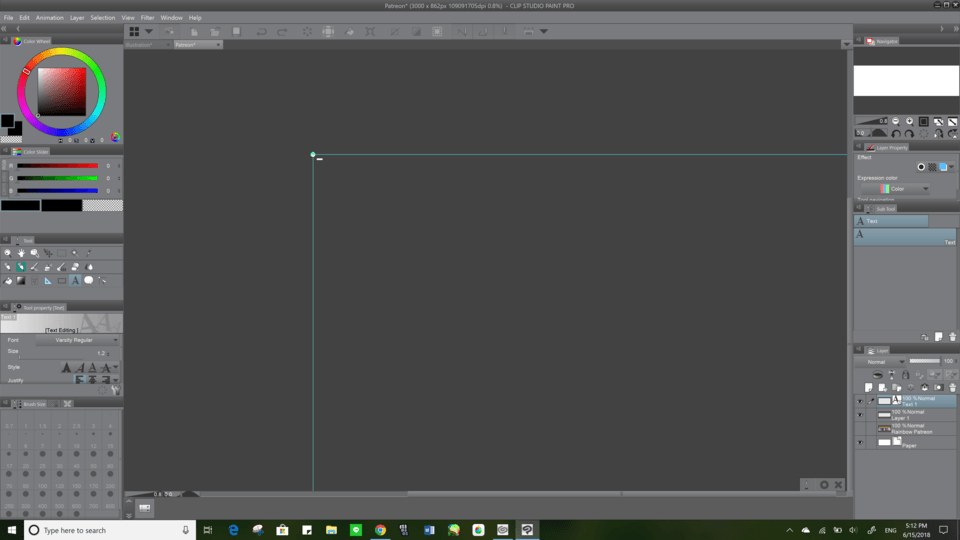
Task: Select Text sub tool group
Action: 891,221
